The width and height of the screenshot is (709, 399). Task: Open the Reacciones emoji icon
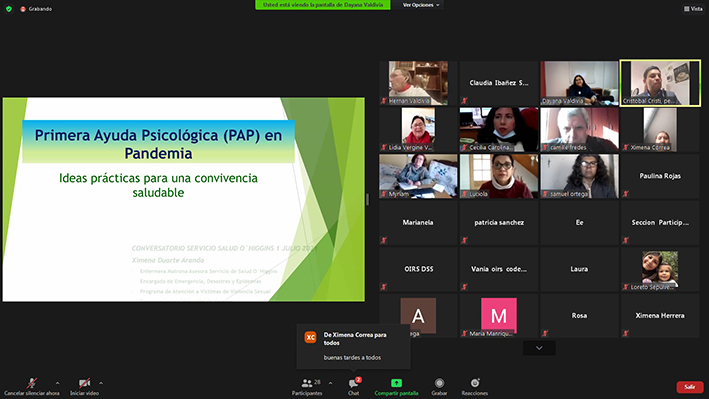(474, 383)
